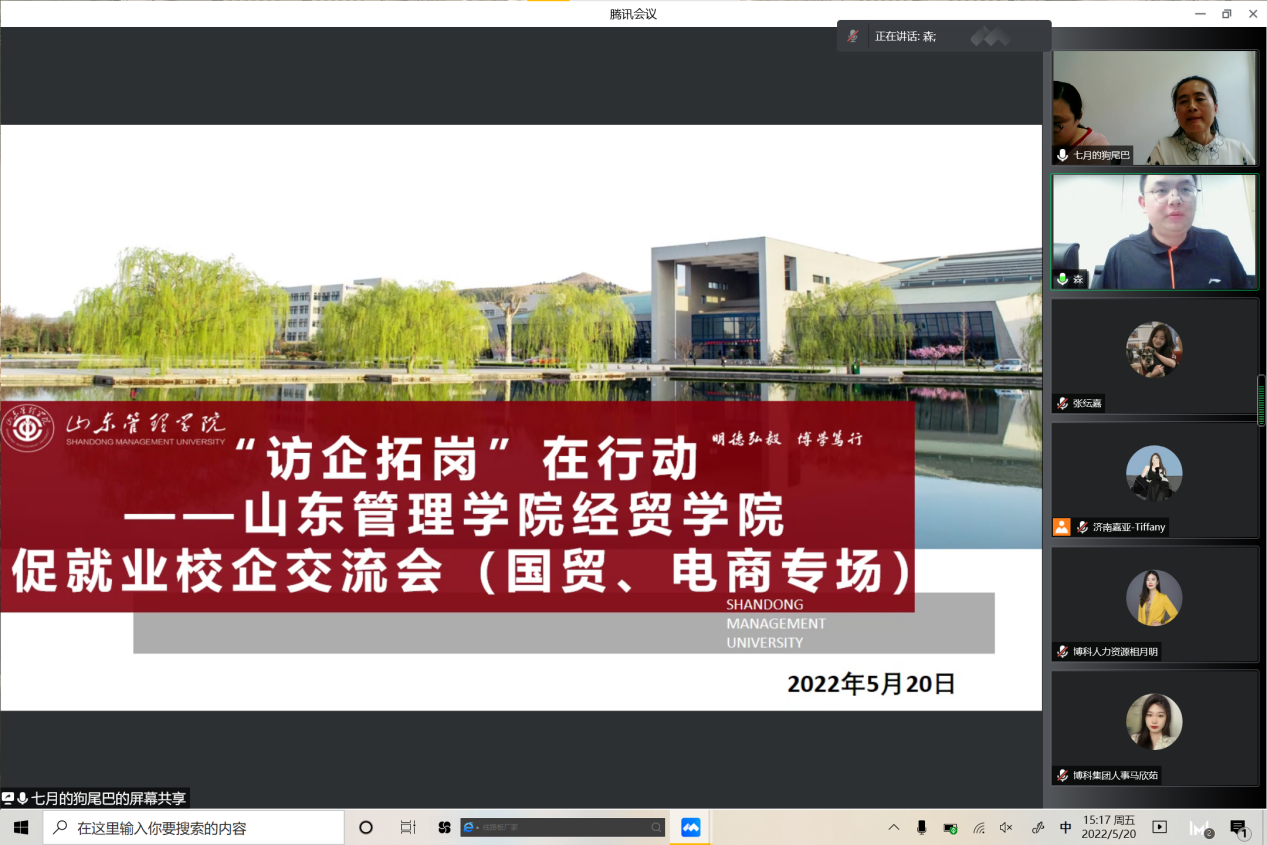This screenshot has width=1267, height=845.
Task: Select the speaker 森 video thumbnail
Action: [1155, 232]
